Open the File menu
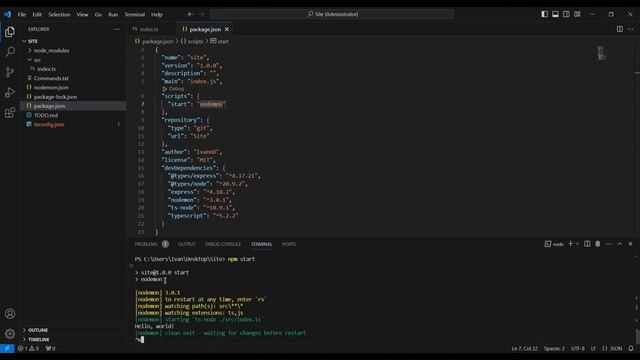This screenshot has height=360, width=640. (x=22, y=14)
